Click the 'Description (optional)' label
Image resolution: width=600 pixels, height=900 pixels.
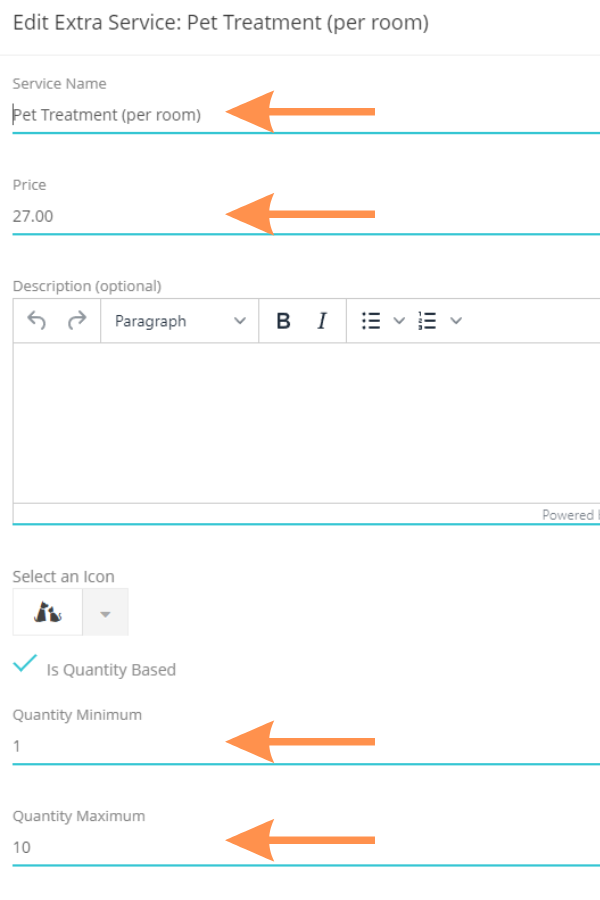87,286
